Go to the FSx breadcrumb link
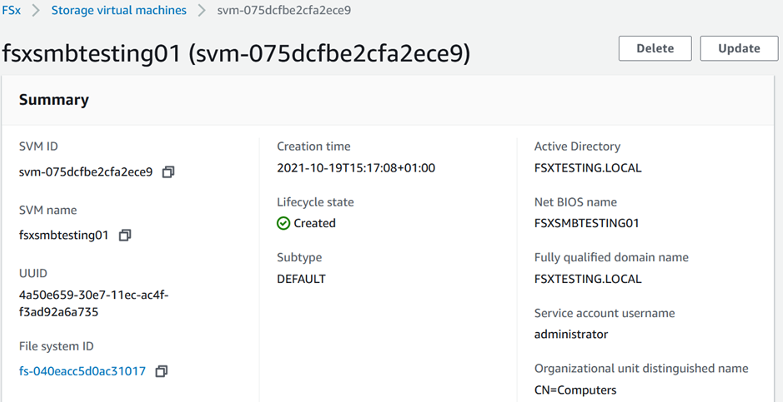Image resolution: width=783 pixels, height=406 pixels. coord(12,10)
